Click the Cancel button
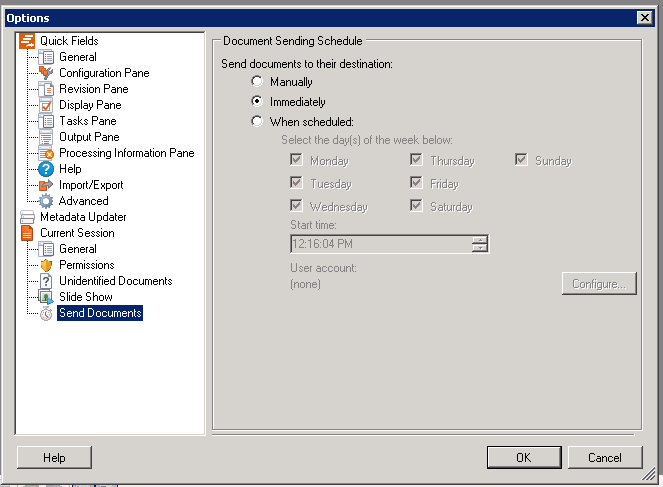Screen dimensions: 663x487 (x=605, y=457)
